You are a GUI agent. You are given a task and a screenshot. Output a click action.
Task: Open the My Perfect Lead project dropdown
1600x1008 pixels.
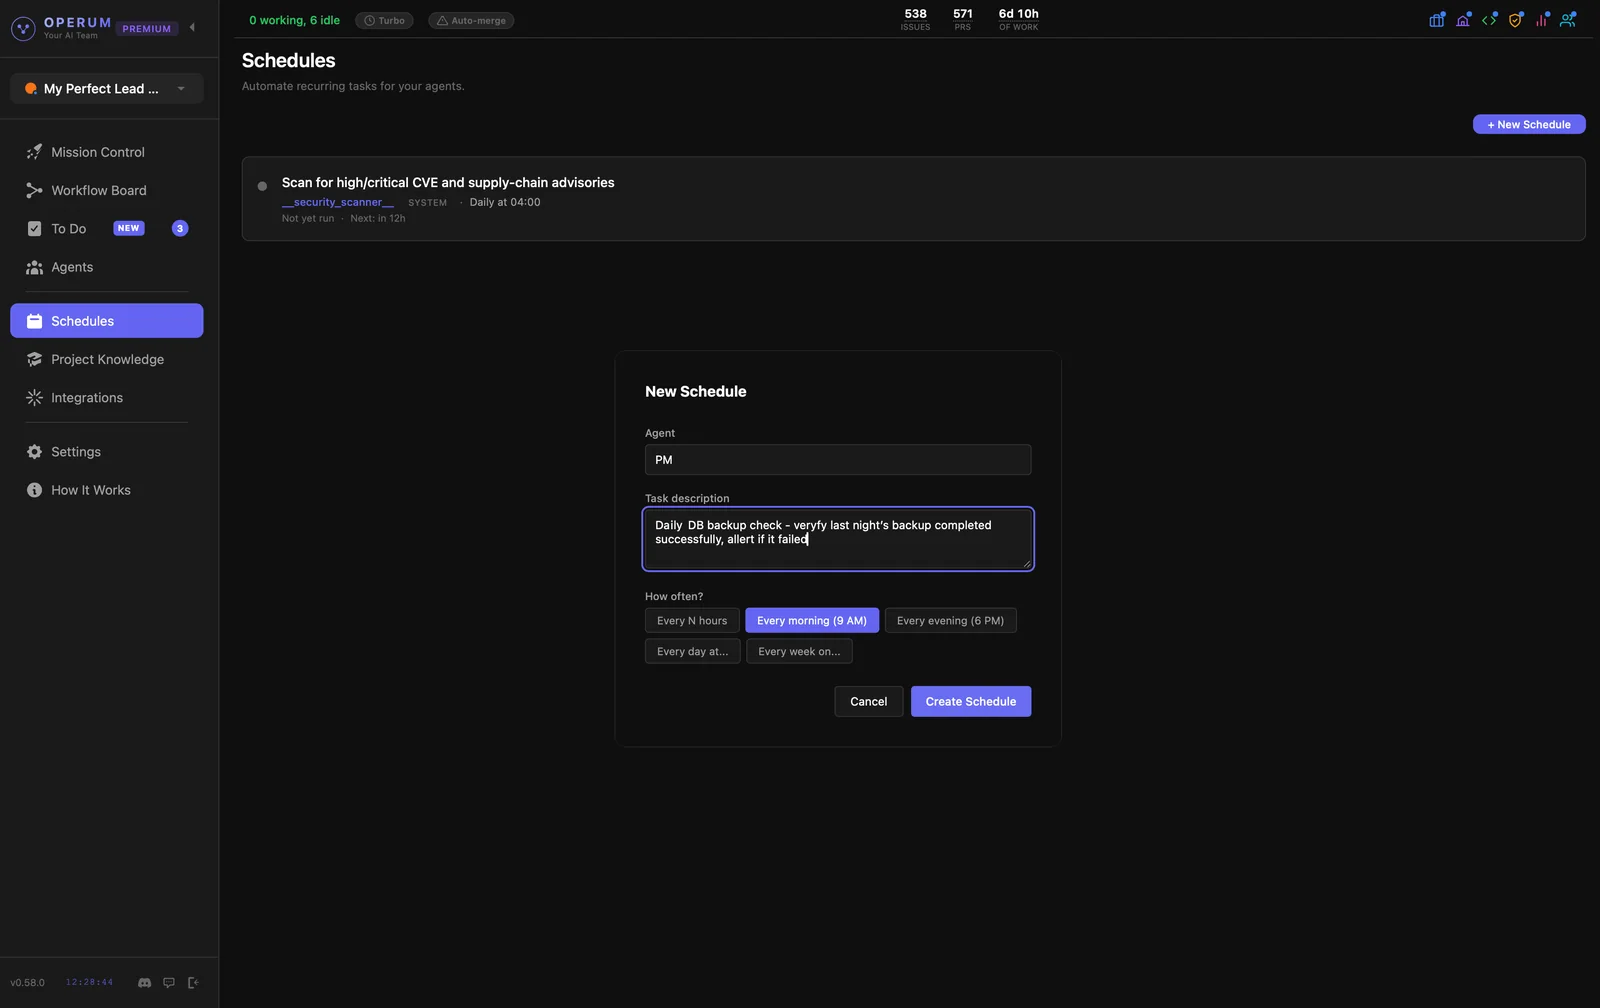(x=107, y=89)
